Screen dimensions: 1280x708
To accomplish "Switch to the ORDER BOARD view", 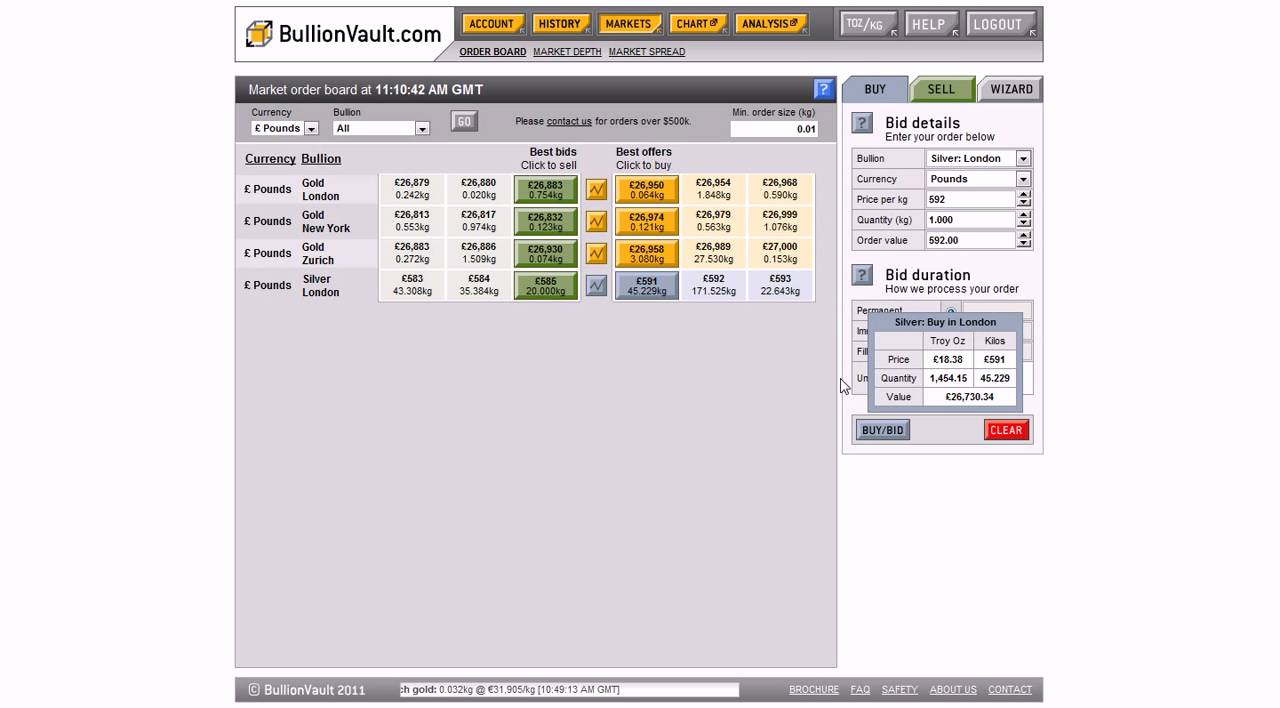I will click(493, 52).
